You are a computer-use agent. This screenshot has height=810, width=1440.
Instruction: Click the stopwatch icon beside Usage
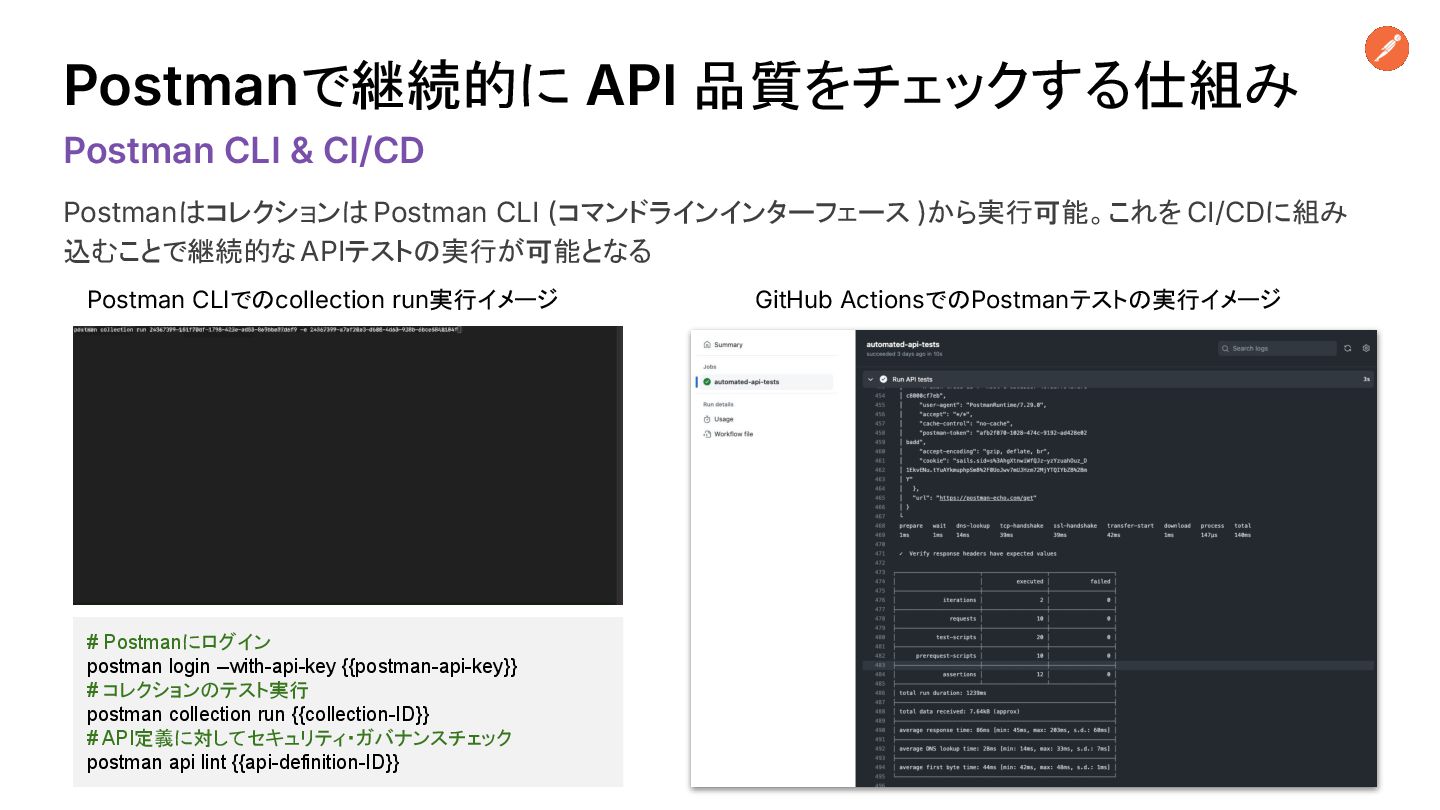pyautogui.click(x=707, y=419)
